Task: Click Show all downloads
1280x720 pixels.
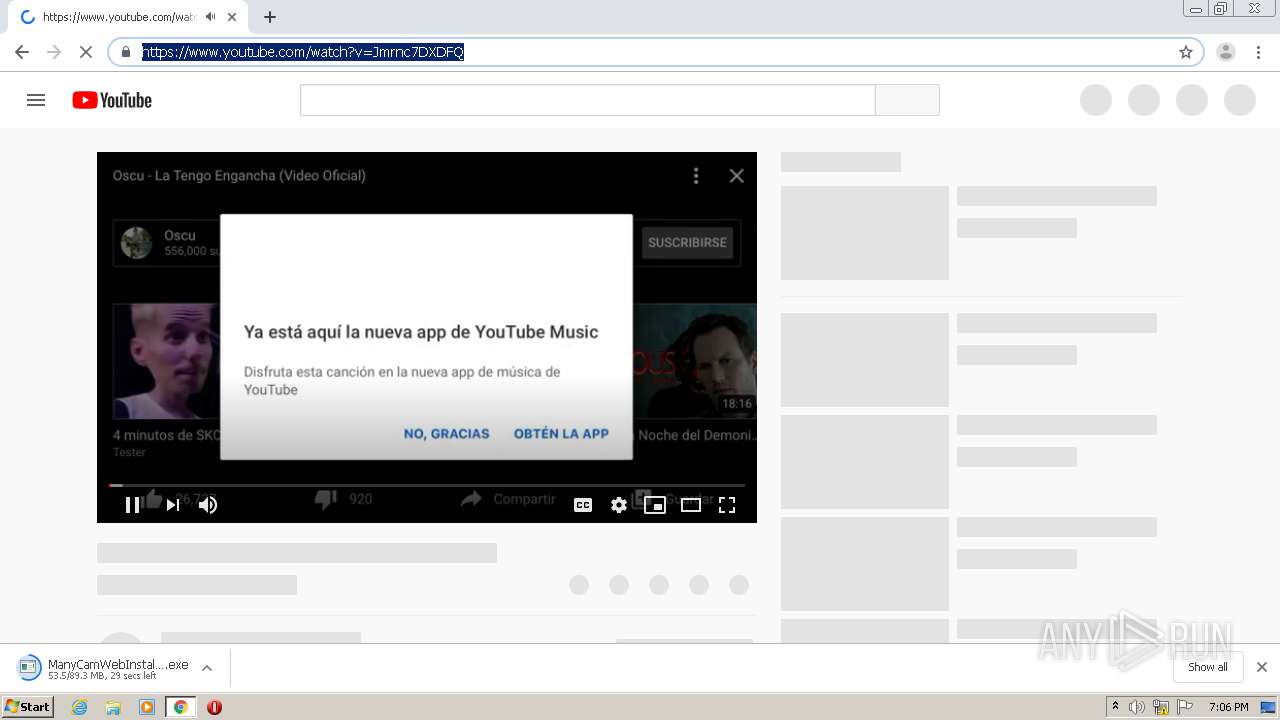Action: pos(1208,667)
